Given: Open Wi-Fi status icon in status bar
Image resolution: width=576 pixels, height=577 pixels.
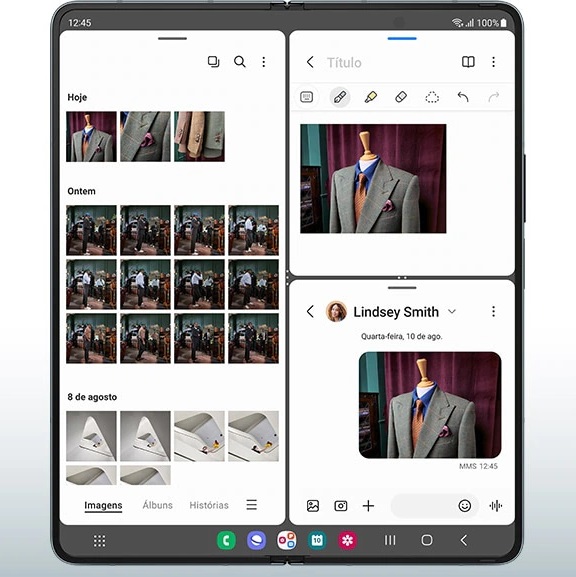Looking at the screenshot, I should (457, 23).
